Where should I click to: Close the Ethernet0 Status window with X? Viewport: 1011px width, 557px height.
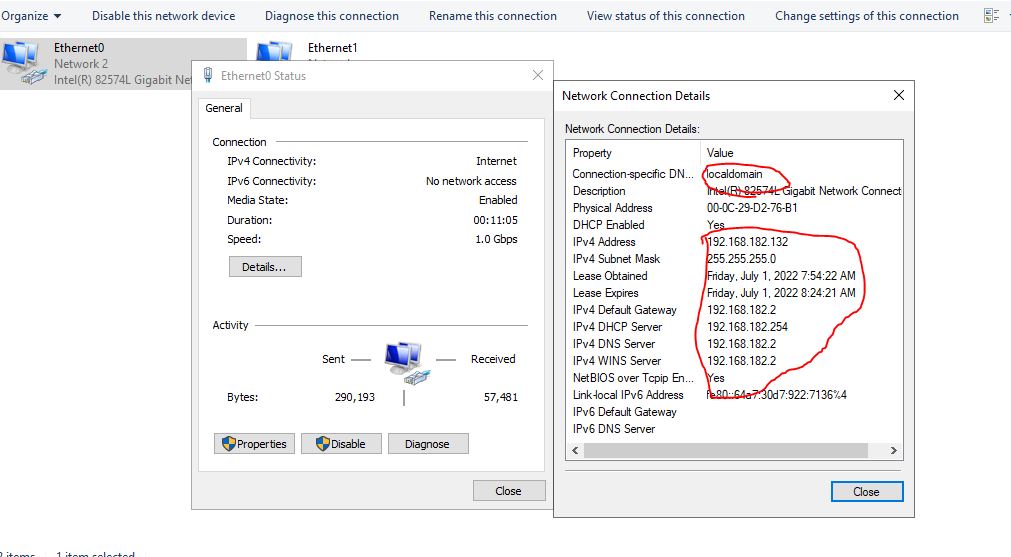(538, 75)
